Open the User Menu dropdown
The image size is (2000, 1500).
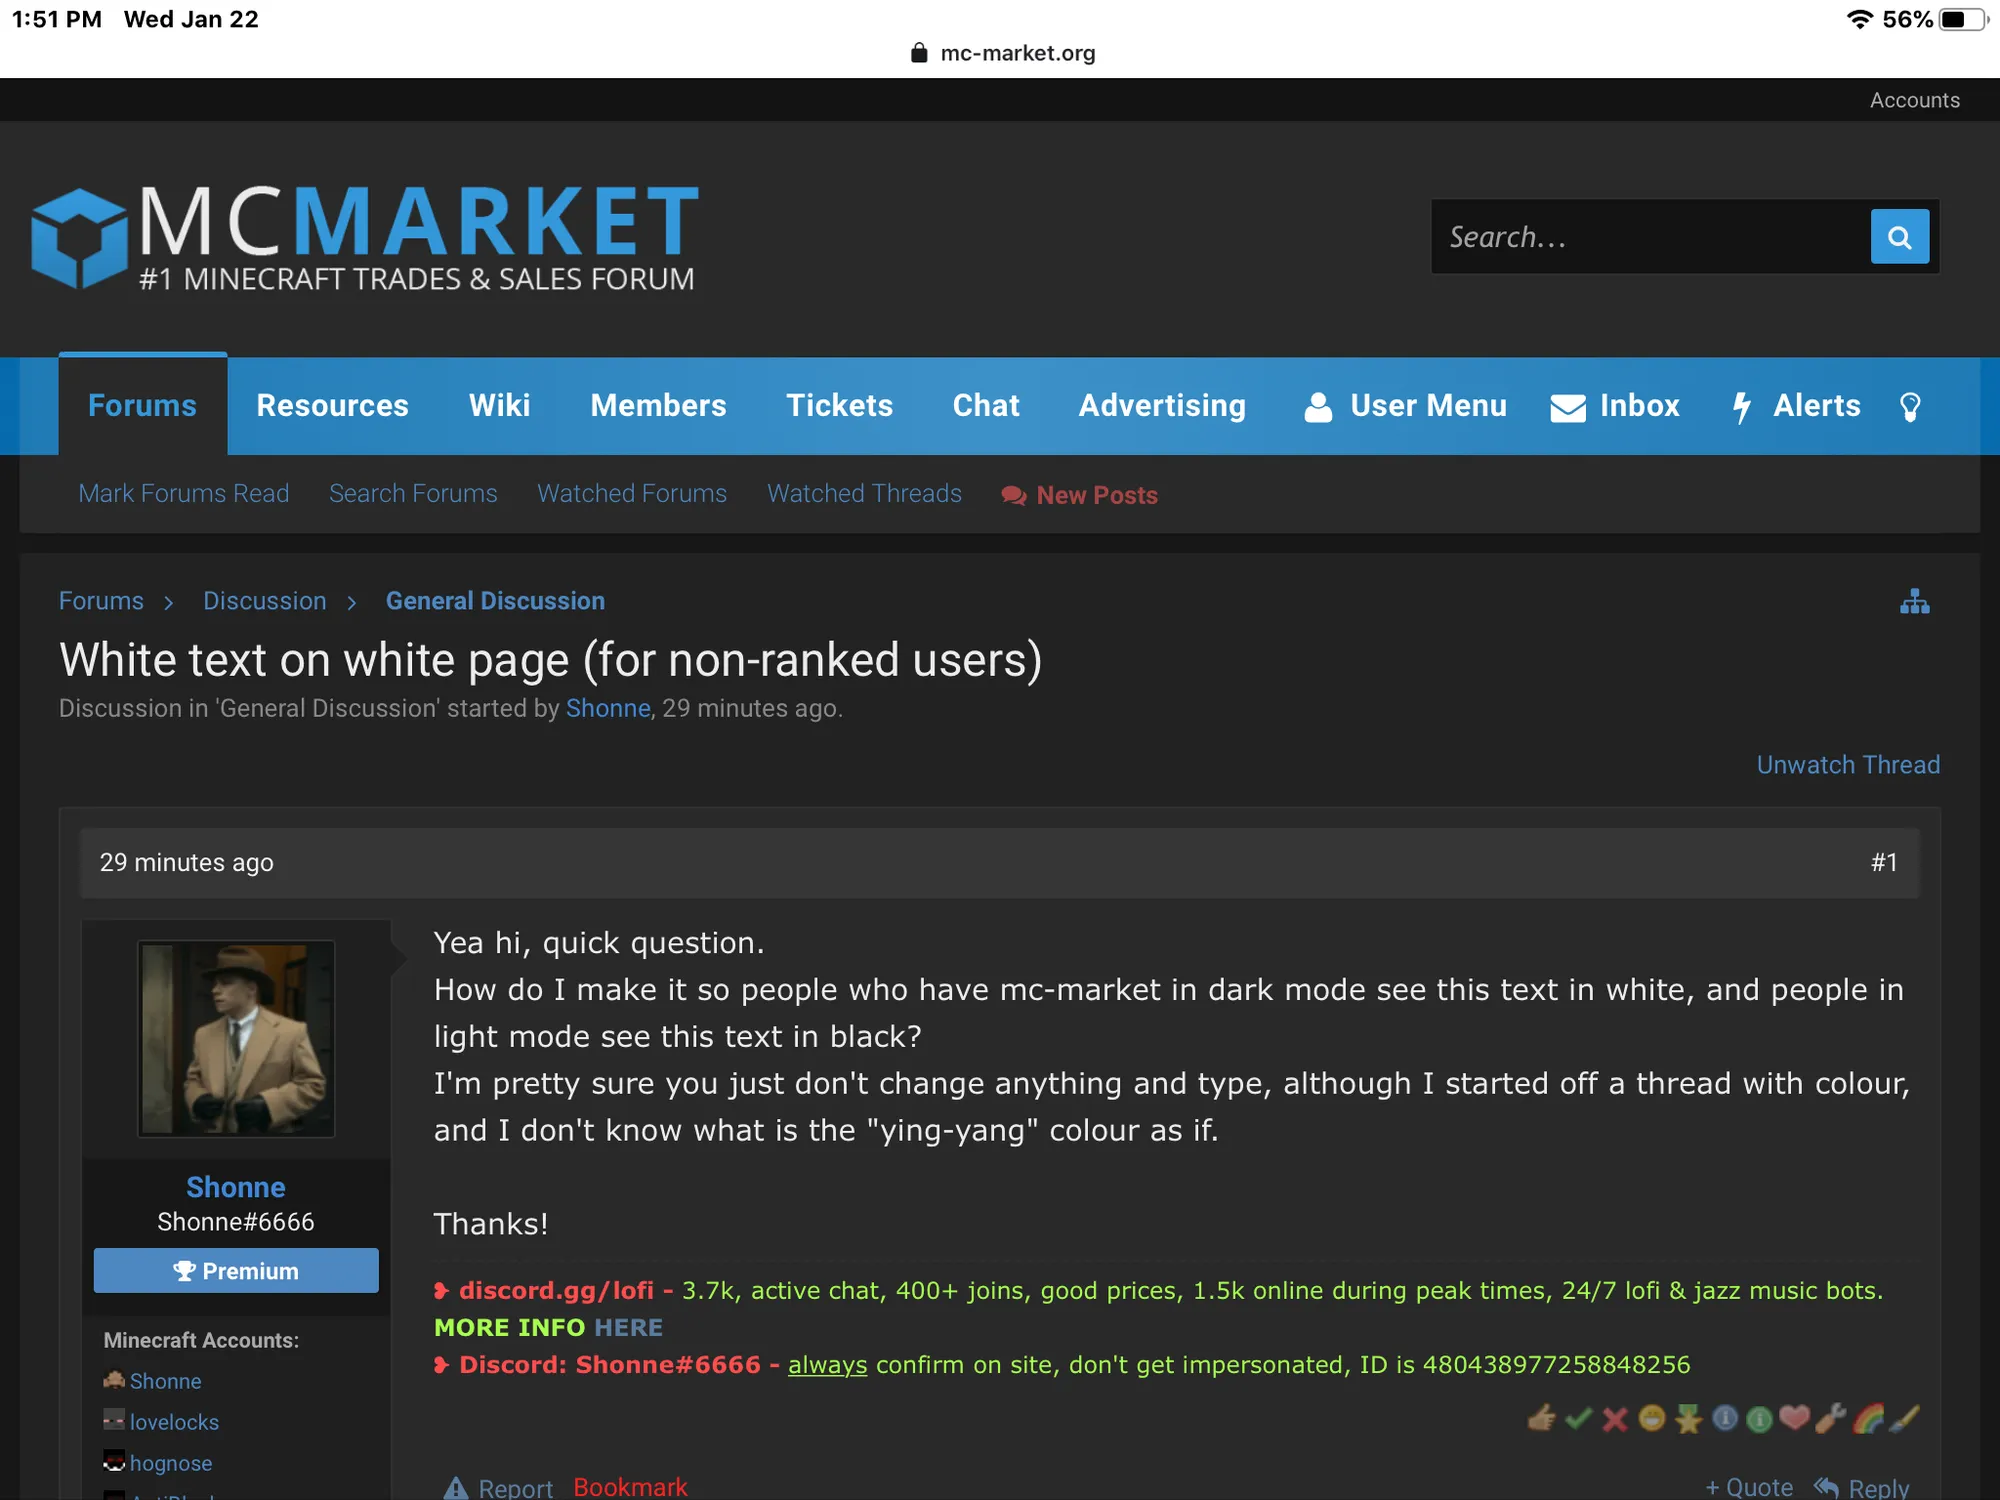1405,406
